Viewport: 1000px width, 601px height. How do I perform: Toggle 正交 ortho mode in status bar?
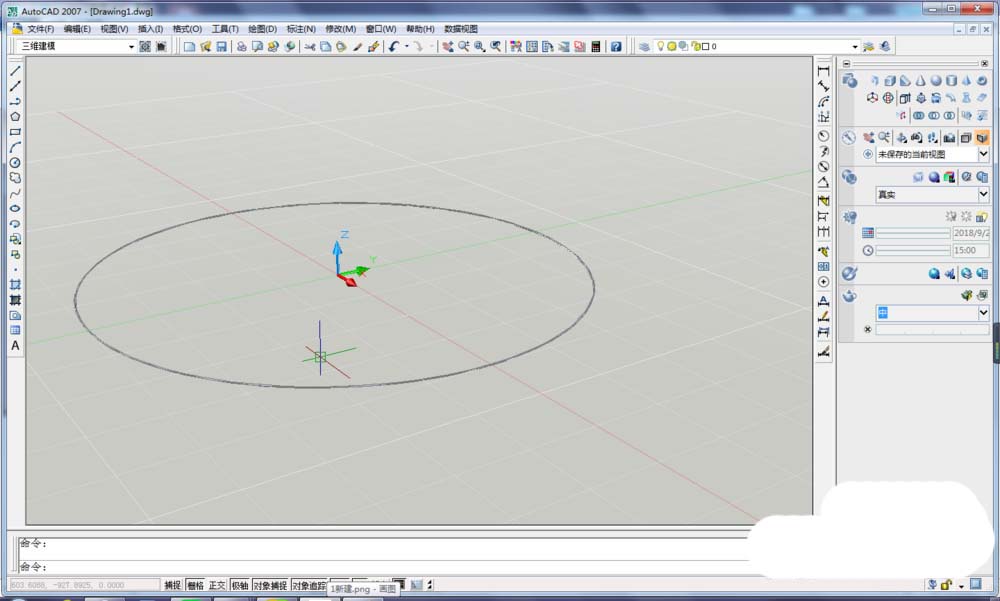click(217, 585)
